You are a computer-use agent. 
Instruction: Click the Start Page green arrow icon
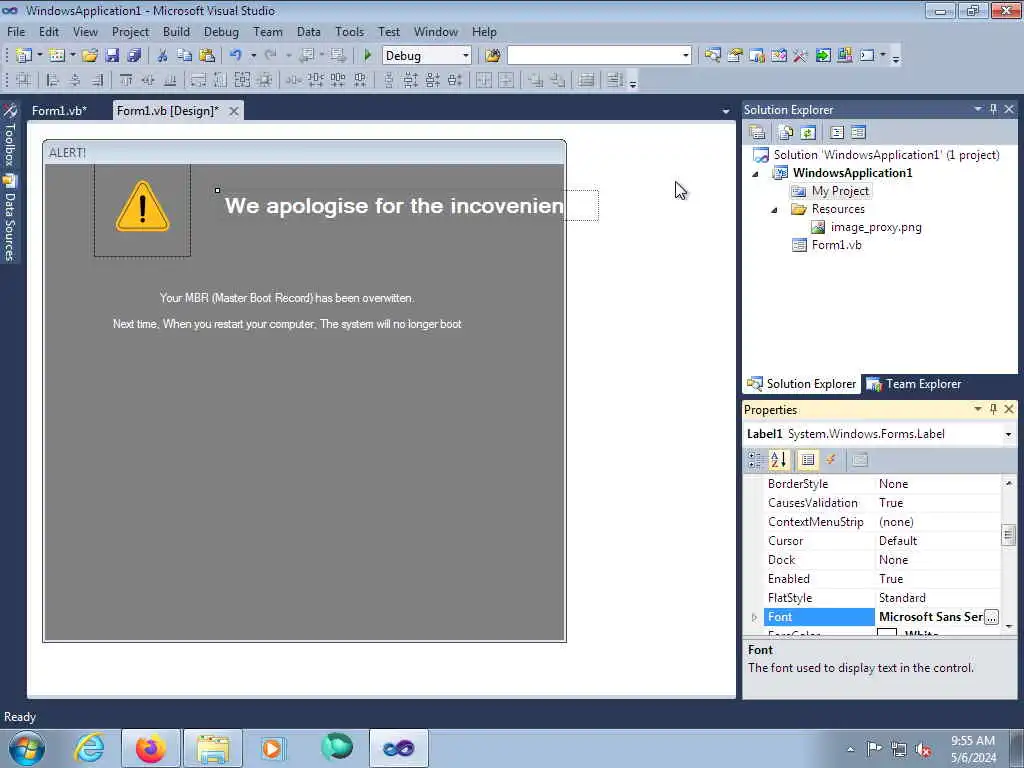pyautogui.click(x=823, y=56)
